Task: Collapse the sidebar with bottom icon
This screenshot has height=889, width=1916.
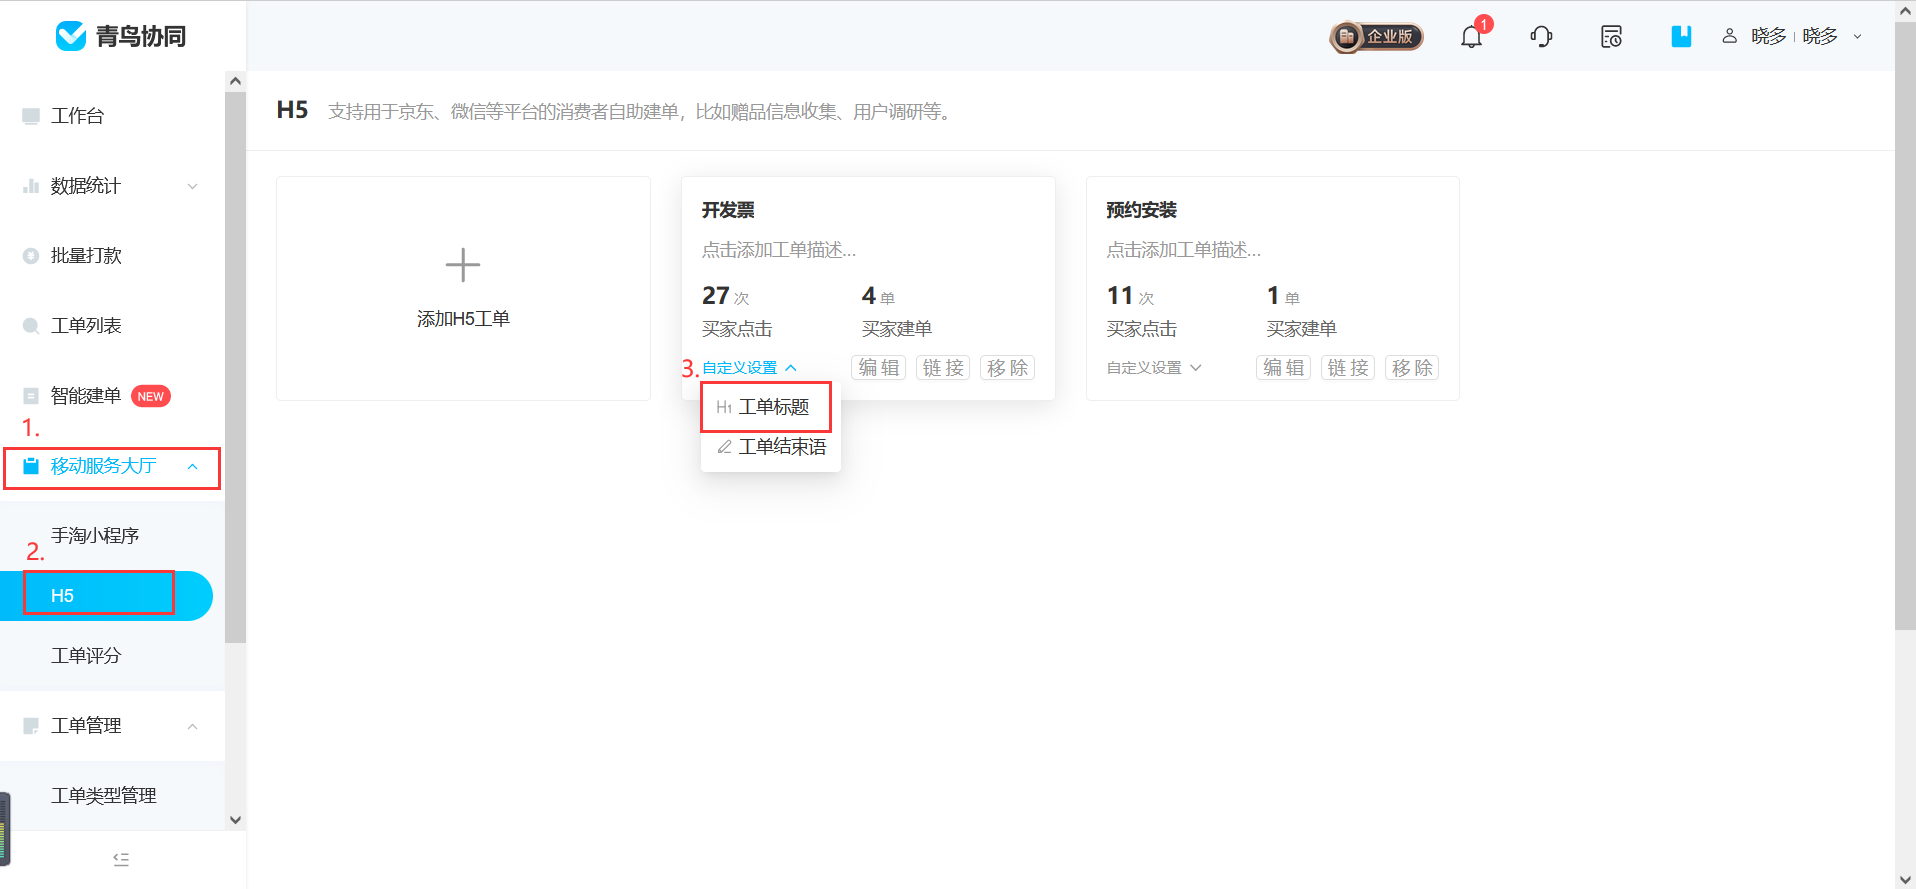Action: pyautogui.click(x=121, y=859)
